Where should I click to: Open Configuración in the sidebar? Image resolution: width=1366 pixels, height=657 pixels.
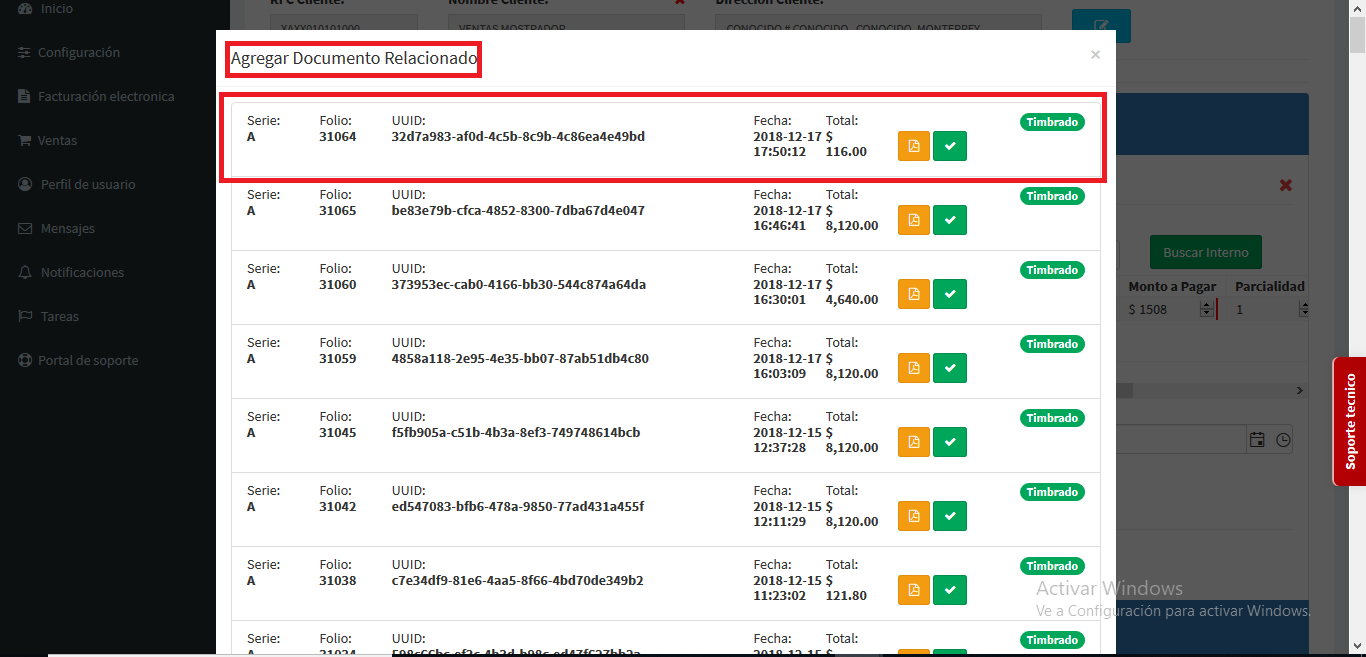[x=78, y=52]
